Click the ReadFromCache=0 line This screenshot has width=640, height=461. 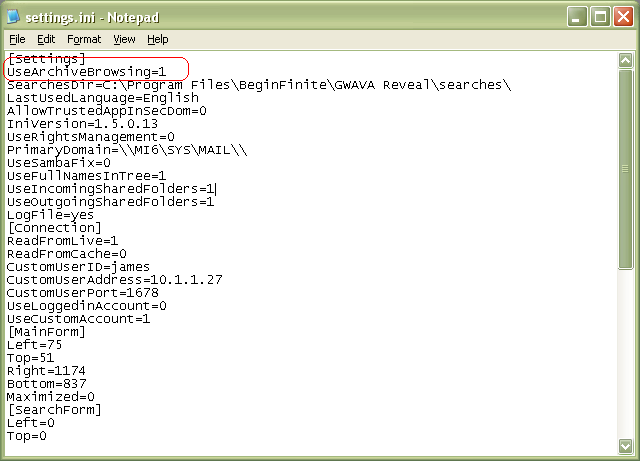(67, 254)
